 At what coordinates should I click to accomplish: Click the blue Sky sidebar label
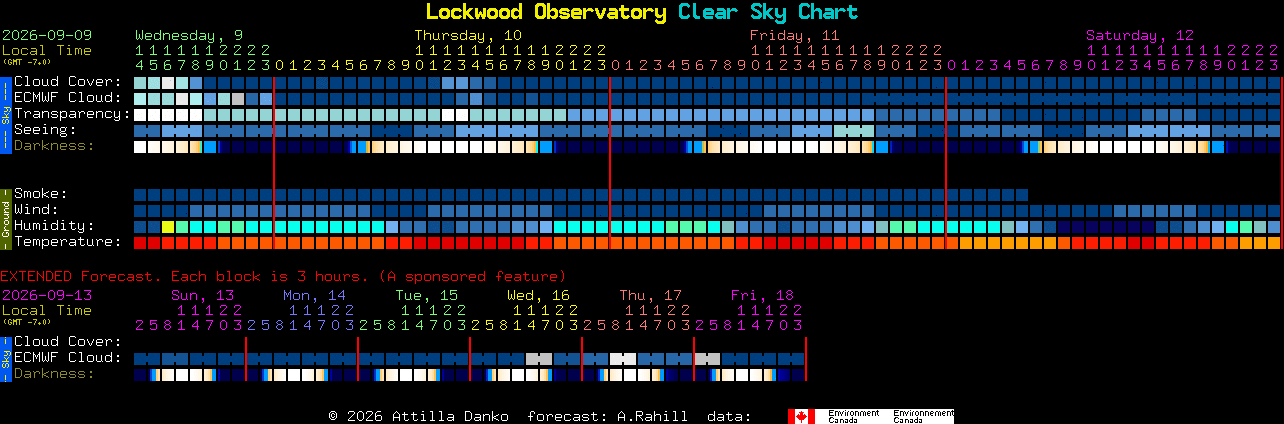[5, 113]
